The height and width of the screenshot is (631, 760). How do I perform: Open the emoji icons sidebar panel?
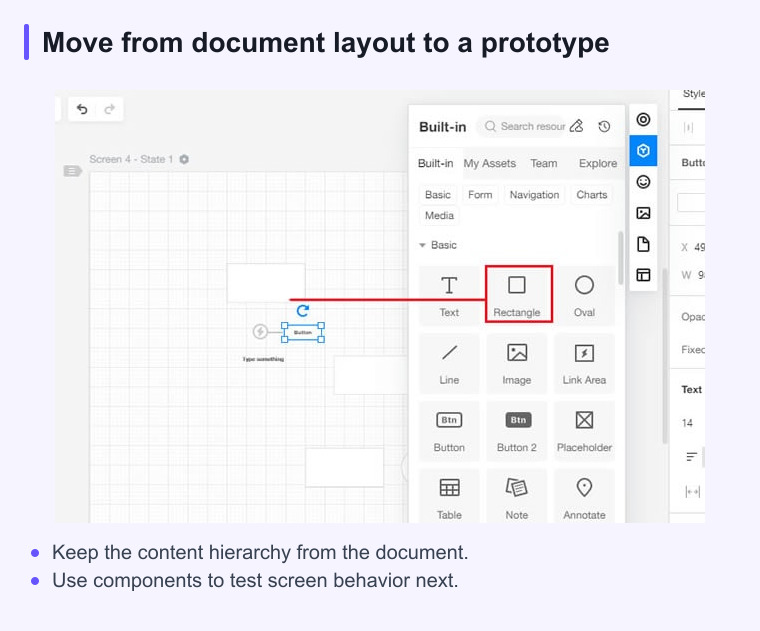pos(643,182)
